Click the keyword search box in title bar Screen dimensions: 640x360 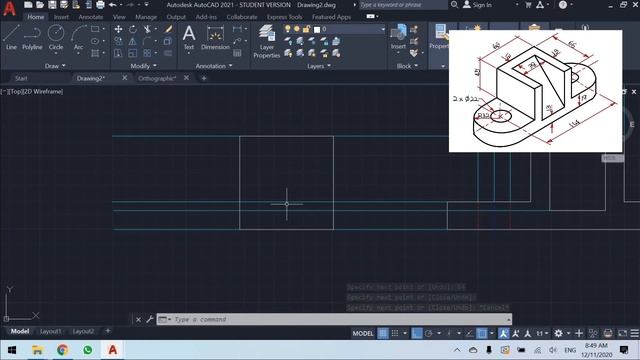[403, 5]
